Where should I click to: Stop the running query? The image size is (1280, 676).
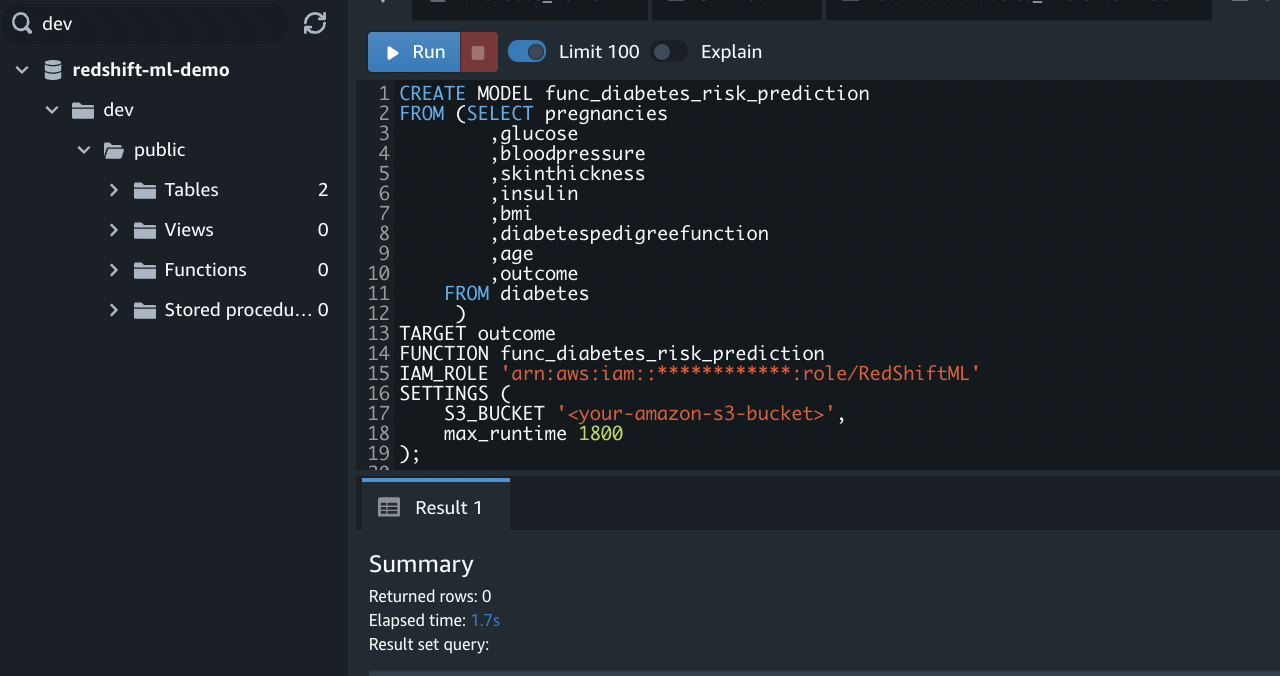pyautogui.click(x=479, y=52)
